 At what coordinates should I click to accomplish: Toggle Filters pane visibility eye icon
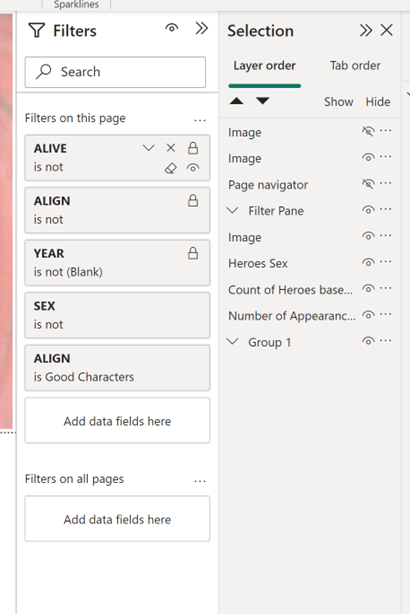[x=172, y=28]
